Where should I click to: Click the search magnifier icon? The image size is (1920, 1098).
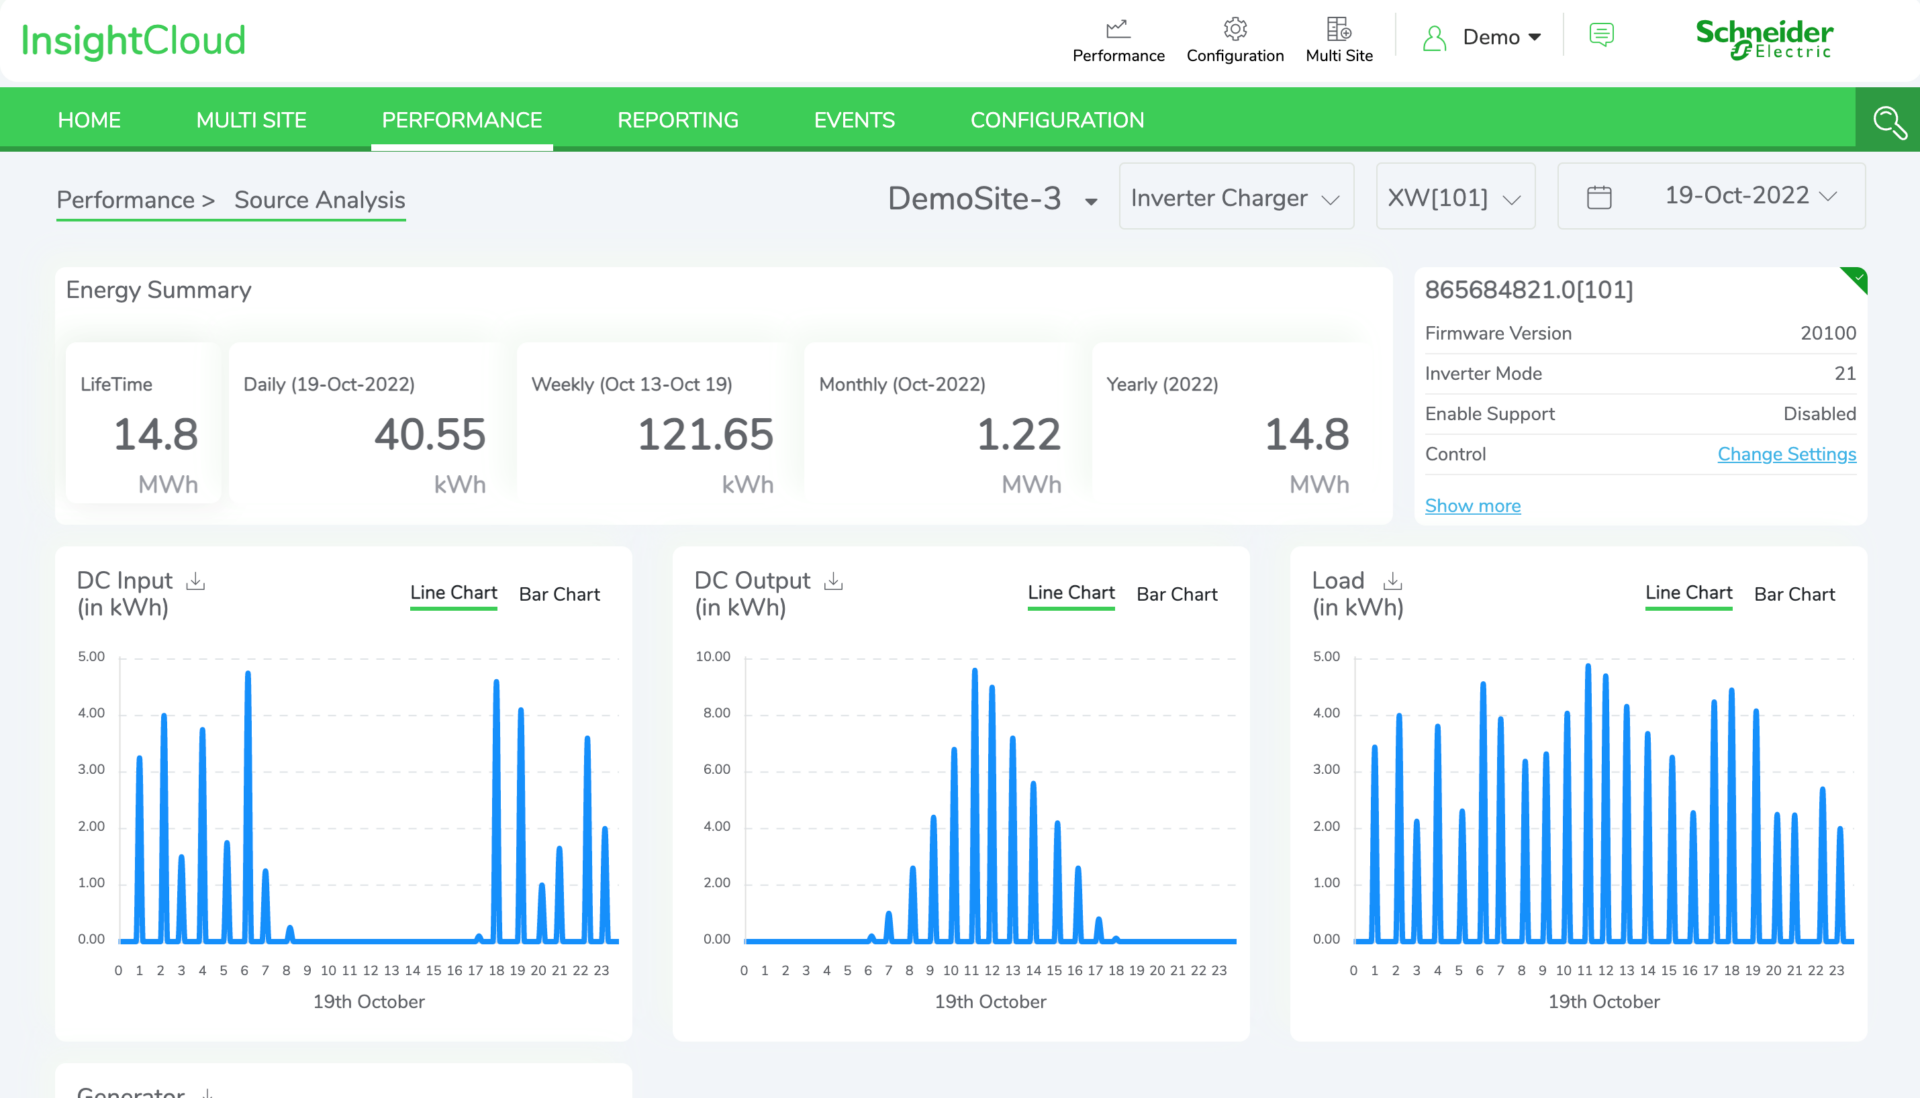(1888, 122)
